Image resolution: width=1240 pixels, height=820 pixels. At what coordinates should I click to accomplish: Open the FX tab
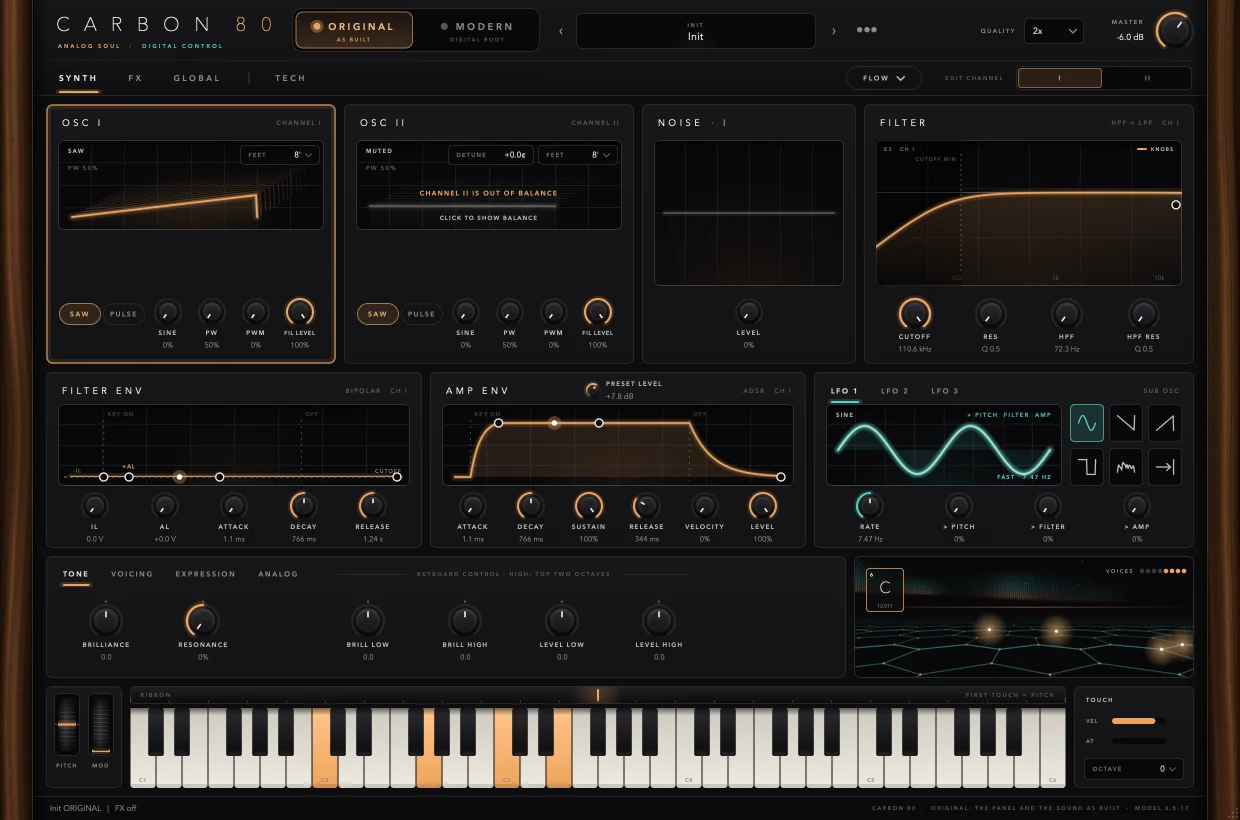tap(135, 78)
